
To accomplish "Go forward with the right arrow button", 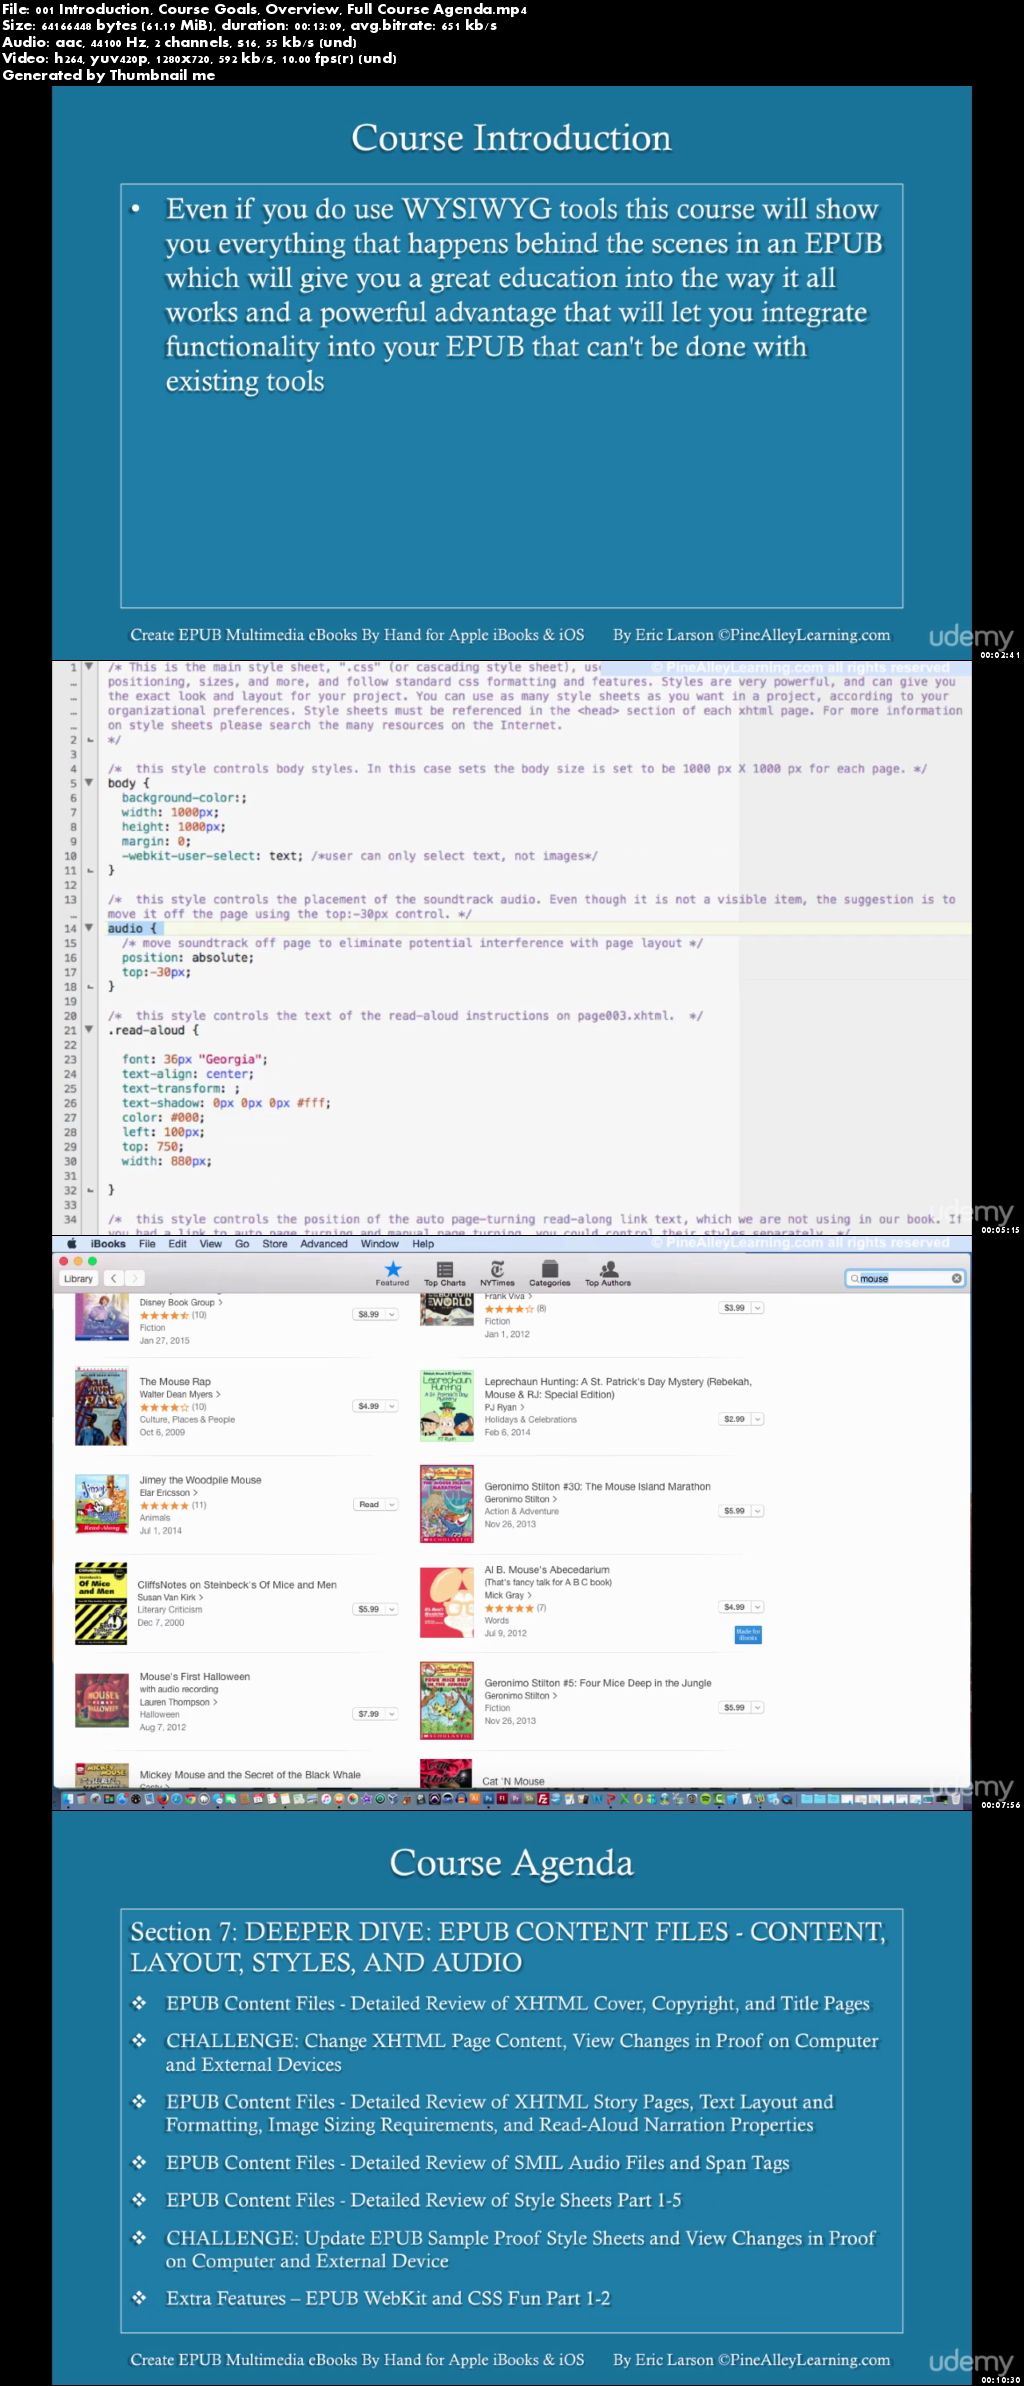I will (x=134, y=1278).
